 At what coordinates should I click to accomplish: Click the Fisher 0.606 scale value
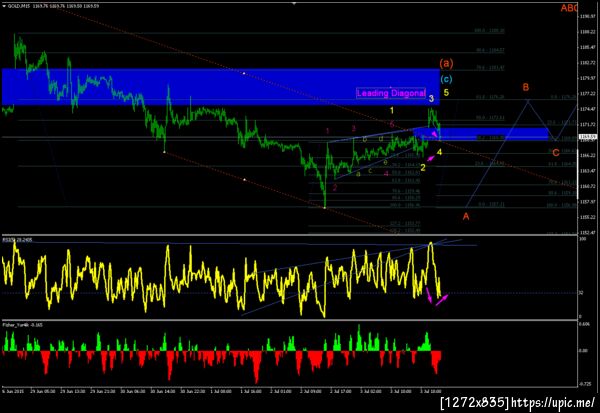coord(585,324)
